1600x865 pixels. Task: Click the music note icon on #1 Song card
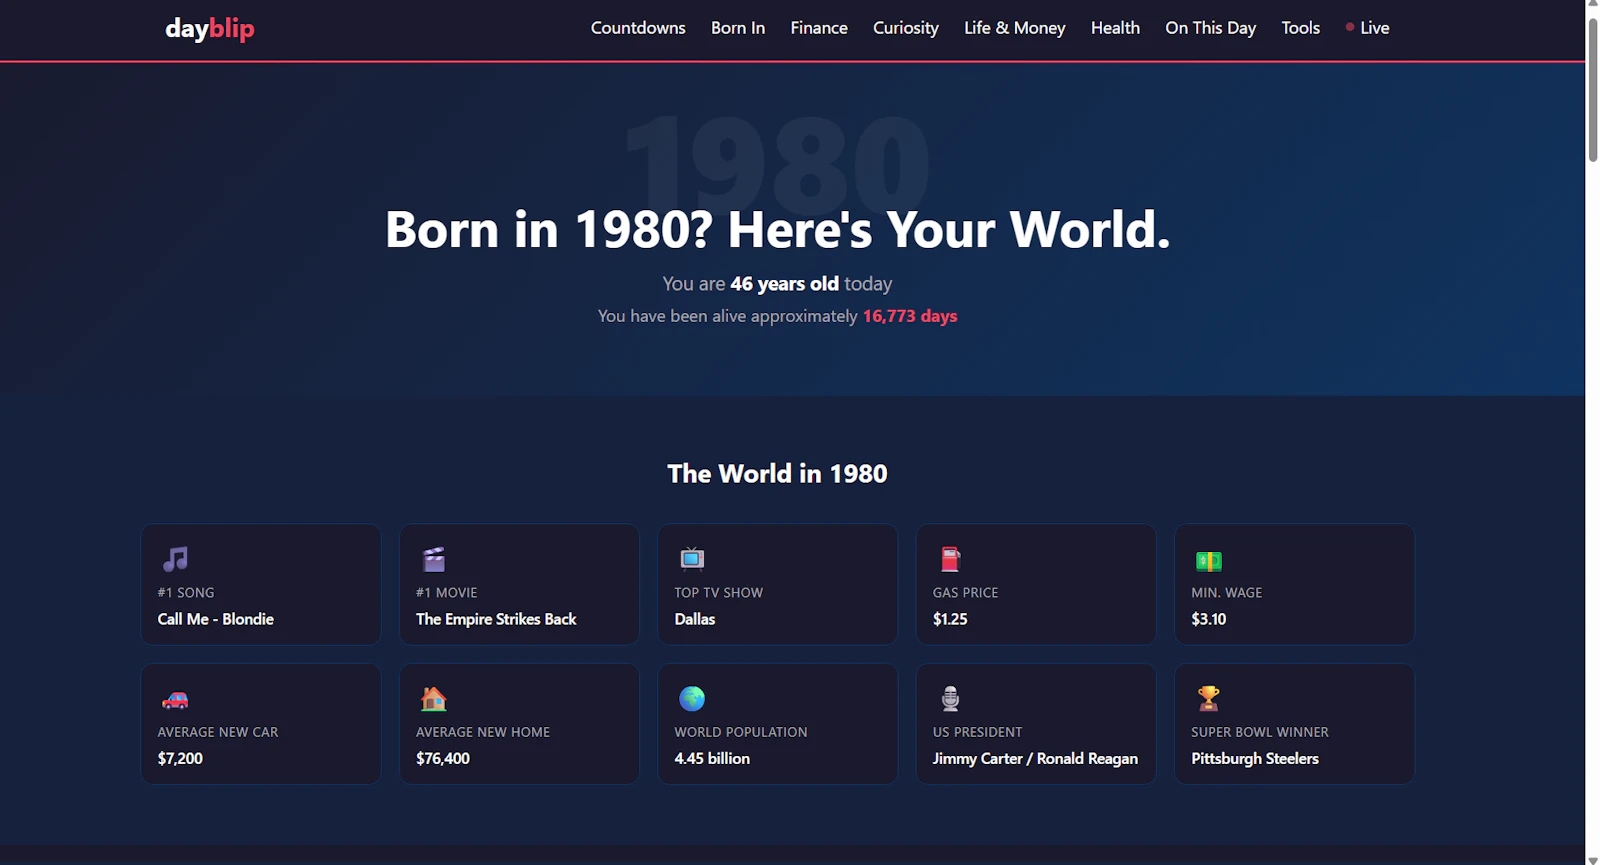pyautogui.click(x=175, y=559)
